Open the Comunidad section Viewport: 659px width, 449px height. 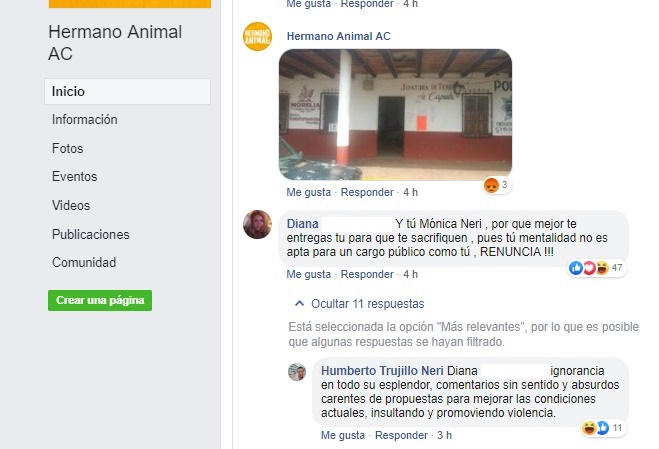coord(84,262)
